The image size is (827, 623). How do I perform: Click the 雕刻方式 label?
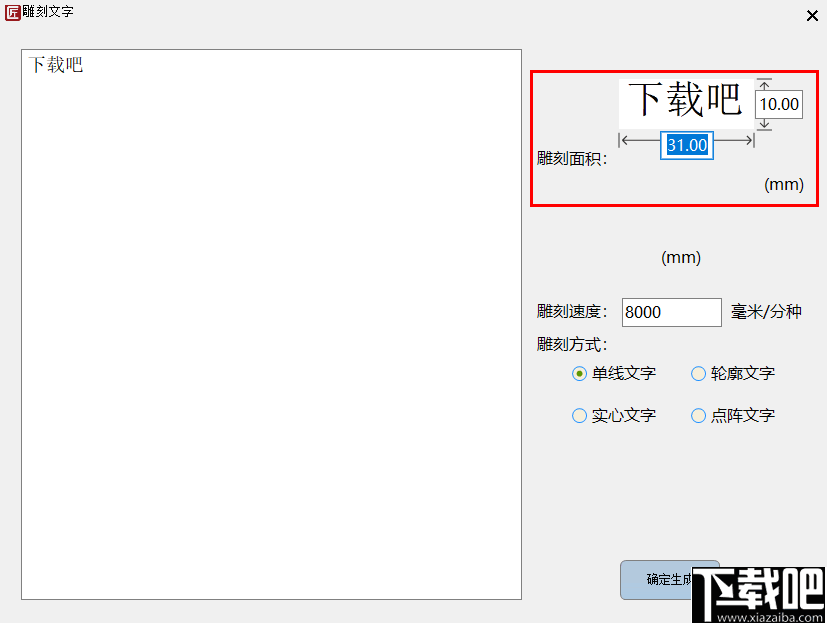point(566,341)
